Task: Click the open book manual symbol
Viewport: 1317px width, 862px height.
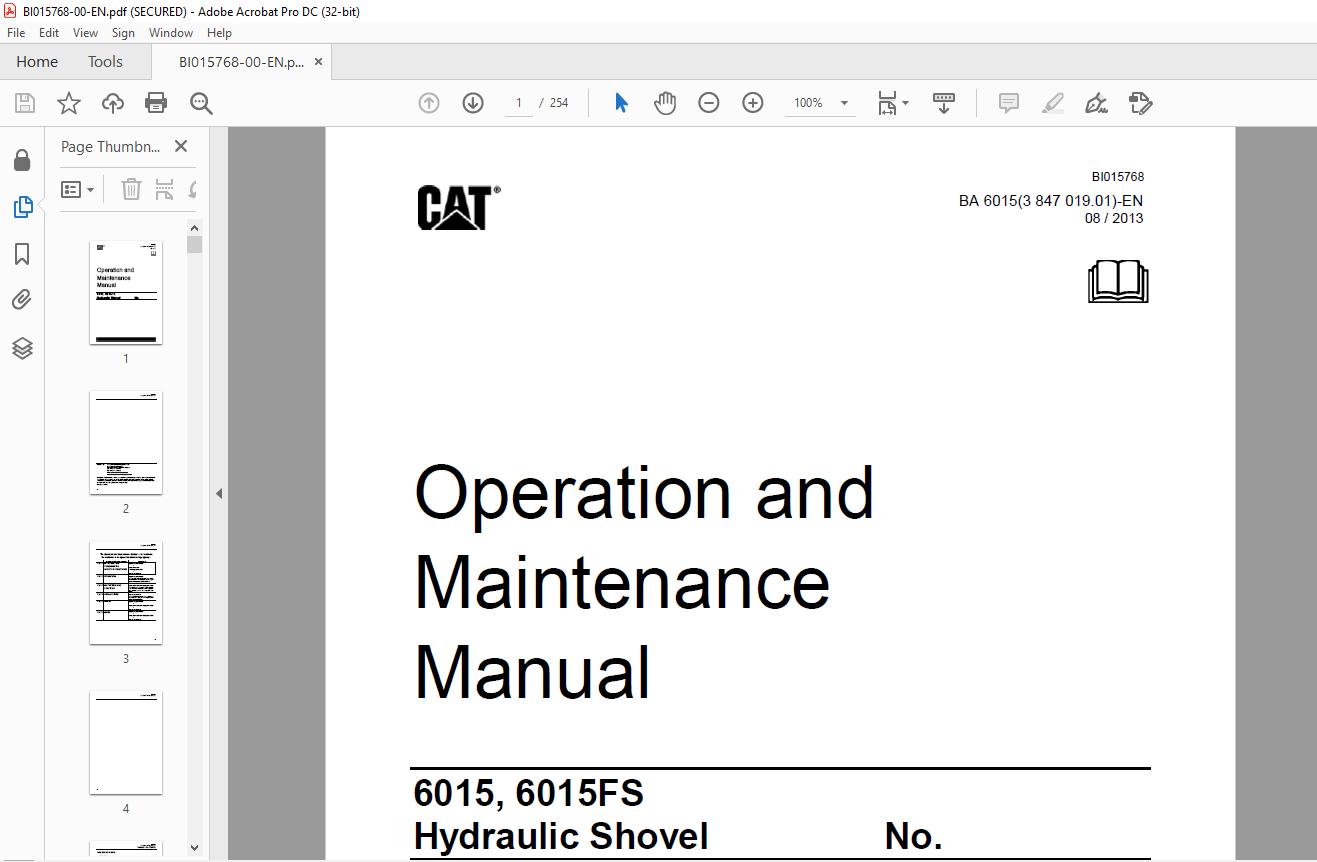Action: click(1118, 281)
